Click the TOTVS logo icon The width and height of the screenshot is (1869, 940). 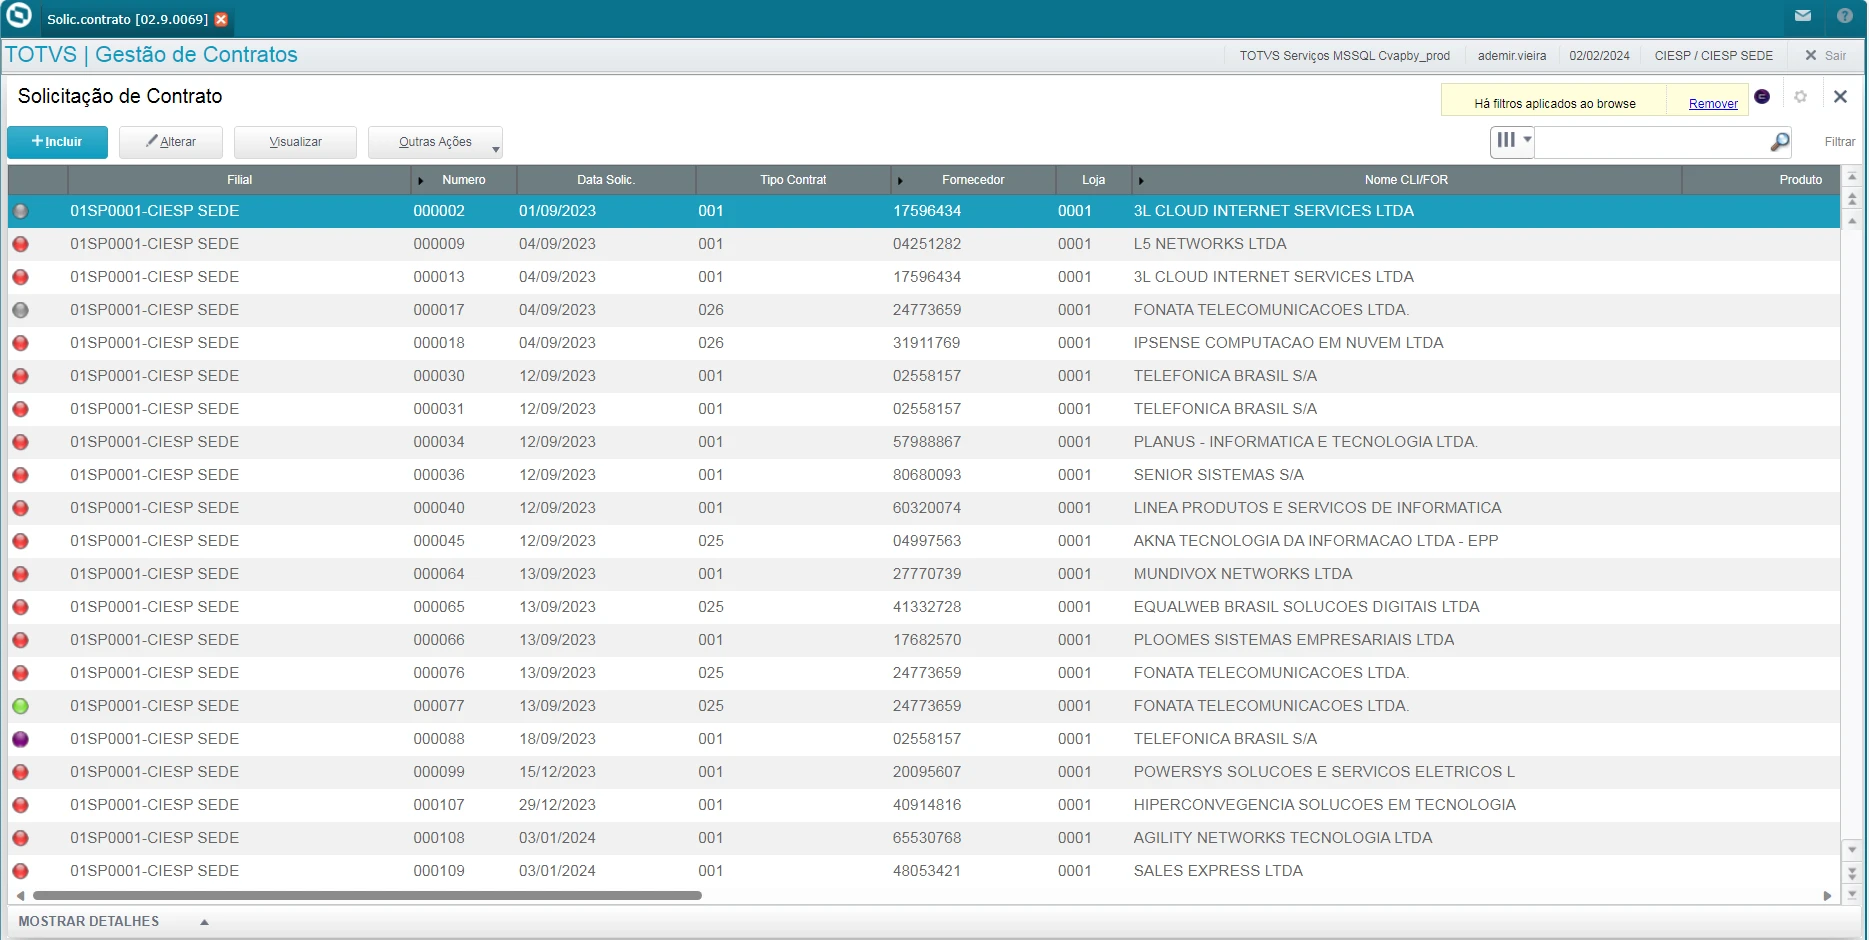[x=19, y=16]
